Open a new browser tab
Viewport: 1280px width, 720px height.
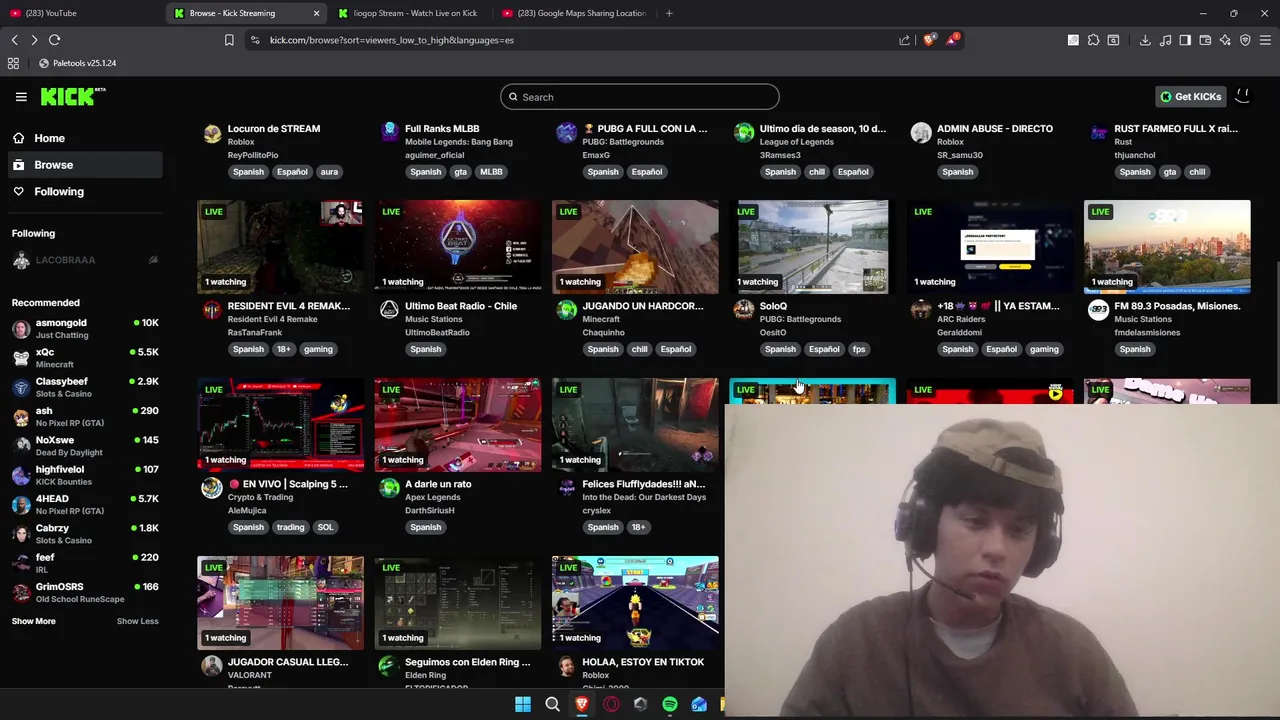(x=669, y=13)
